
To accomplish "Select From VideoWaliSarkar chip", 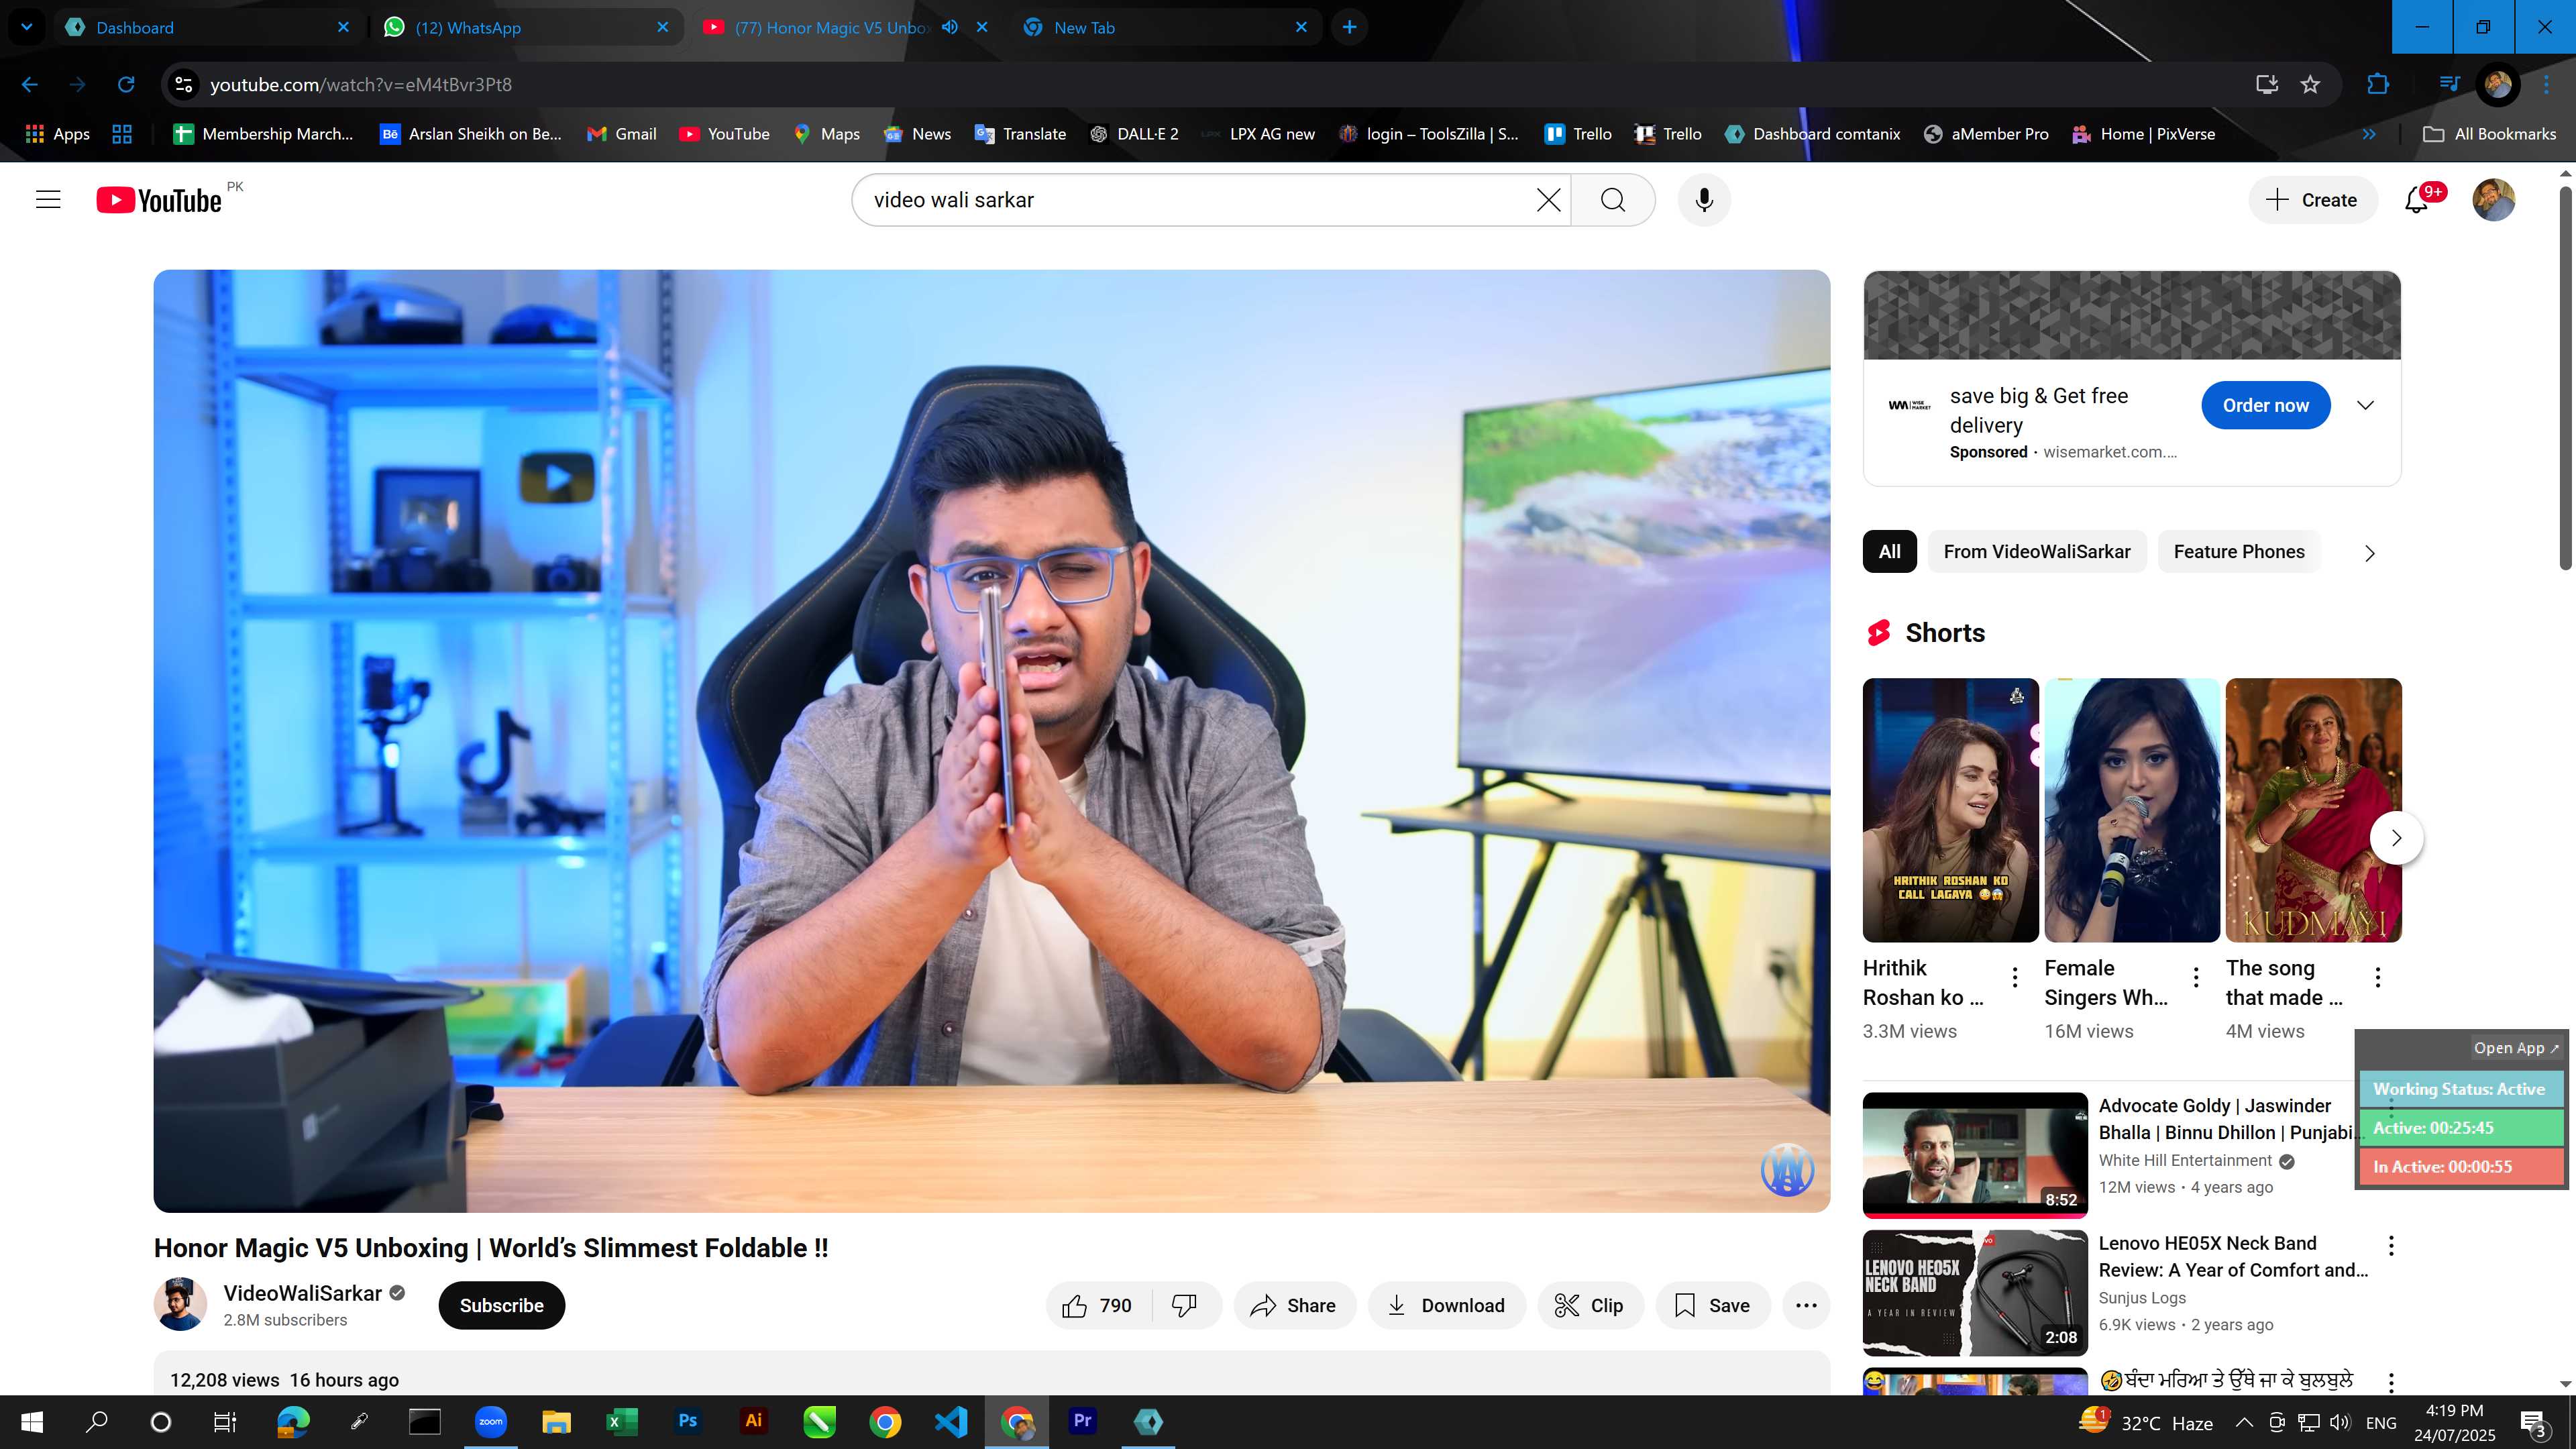I will [x=2036, y=552].
